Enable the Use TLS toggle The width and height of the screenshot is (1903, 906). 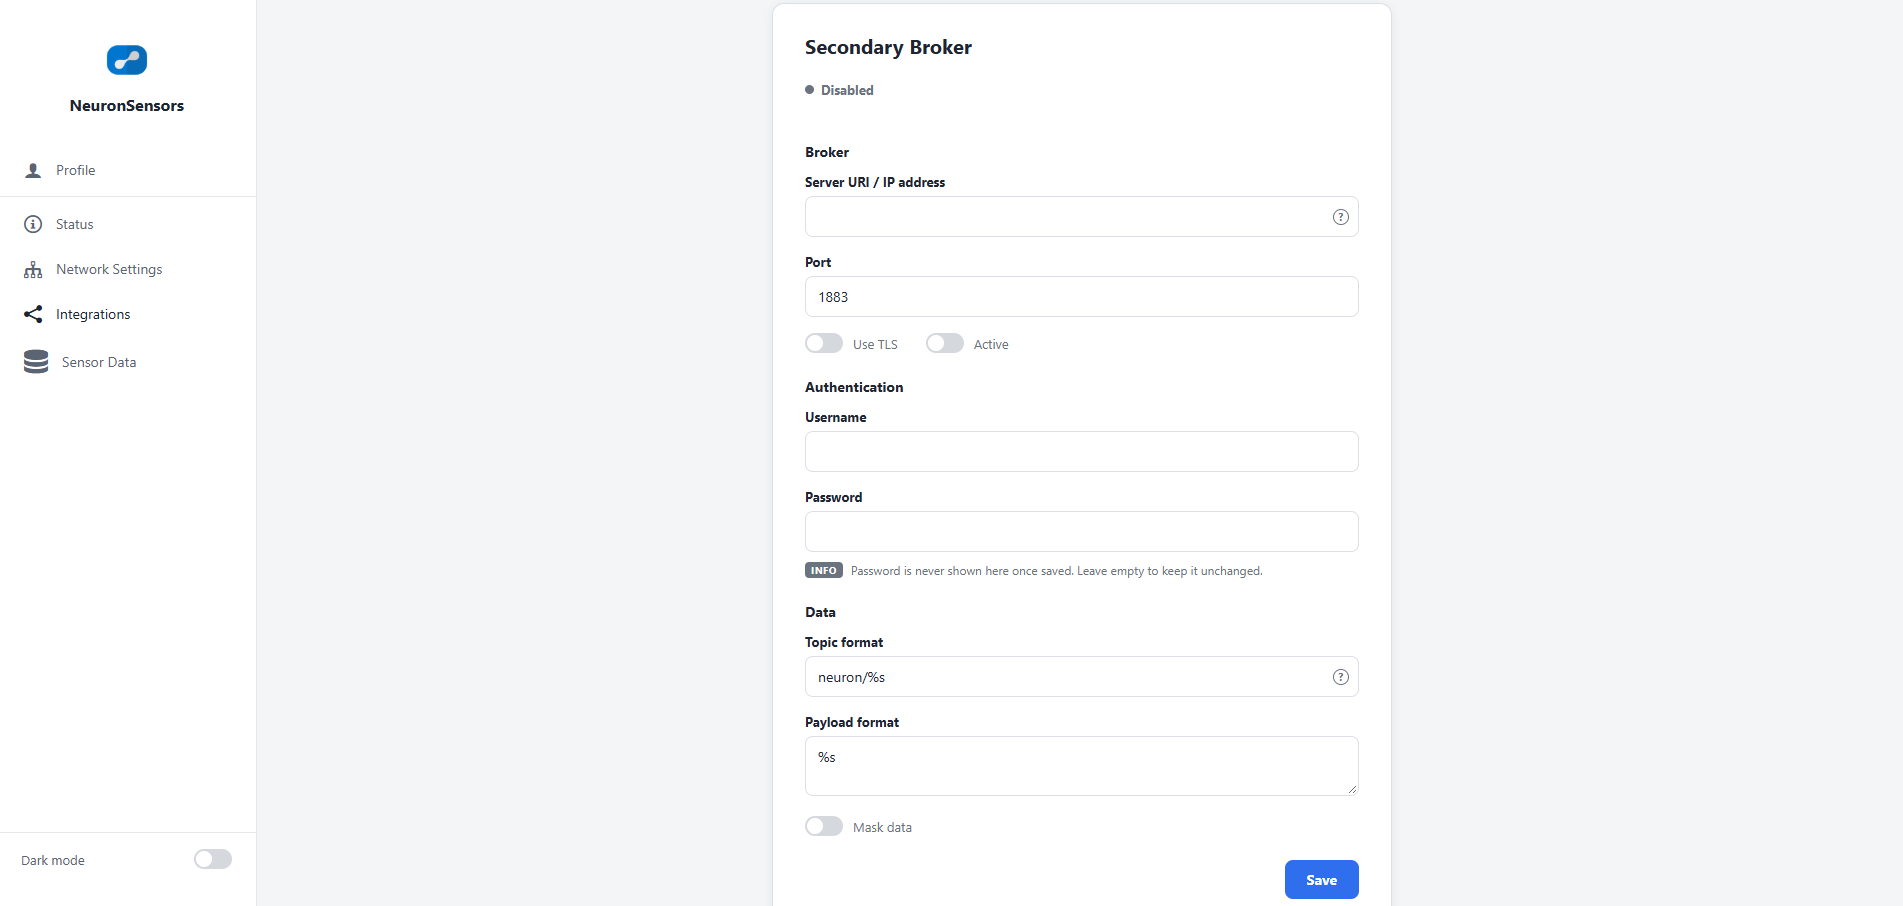point(824,343)
